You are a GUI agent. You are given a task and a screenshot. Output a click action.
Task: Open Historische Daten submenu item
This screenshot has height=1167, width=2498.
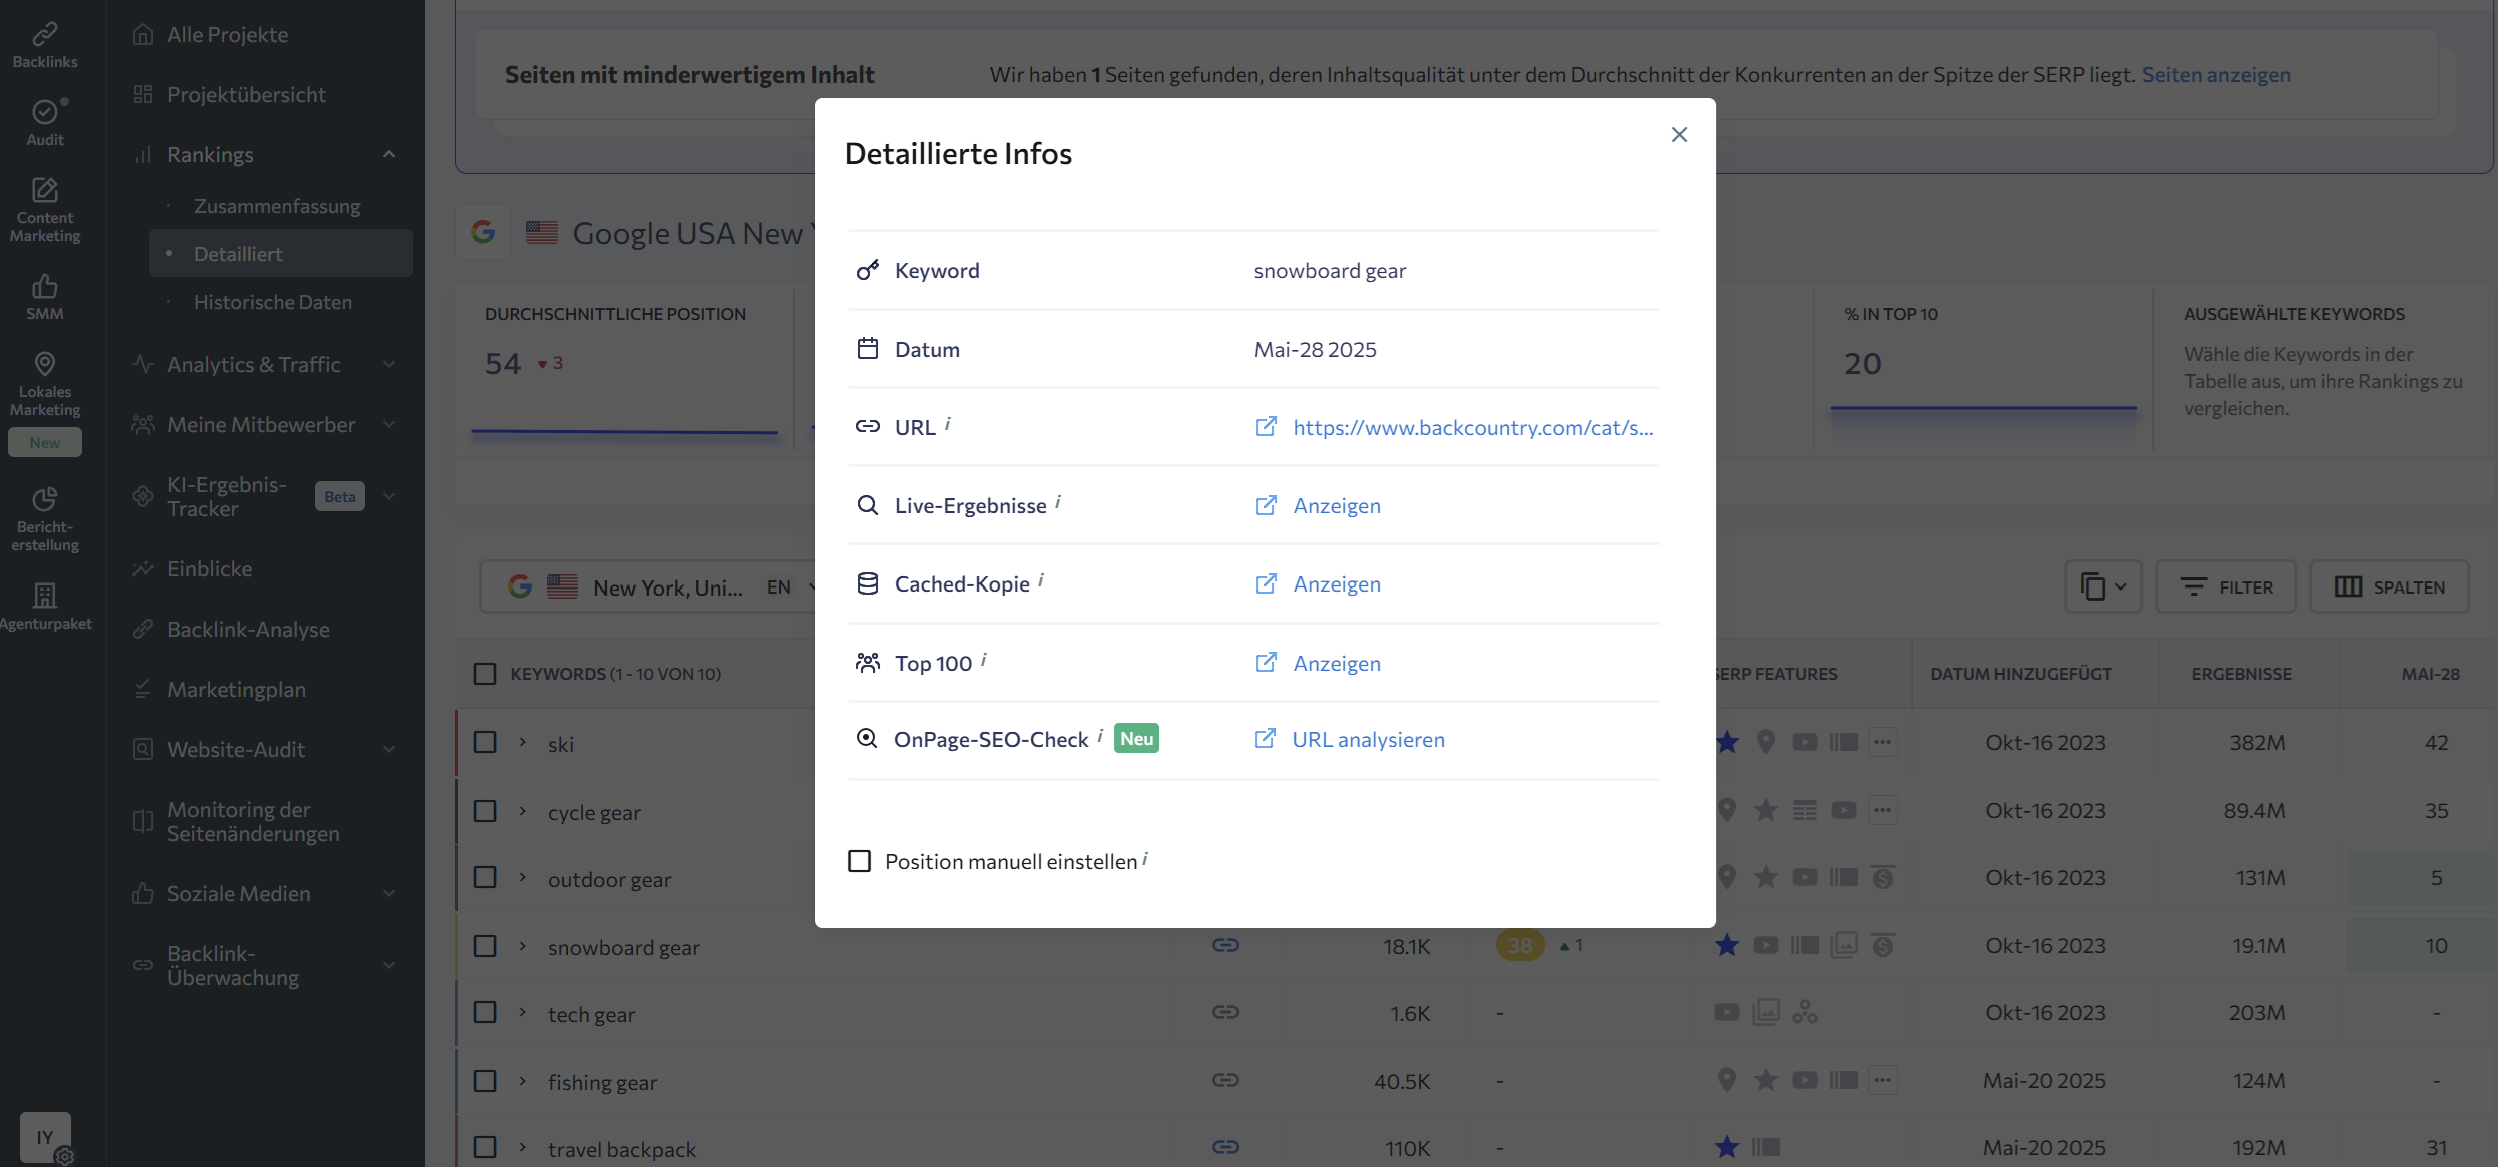pos(272,302)
